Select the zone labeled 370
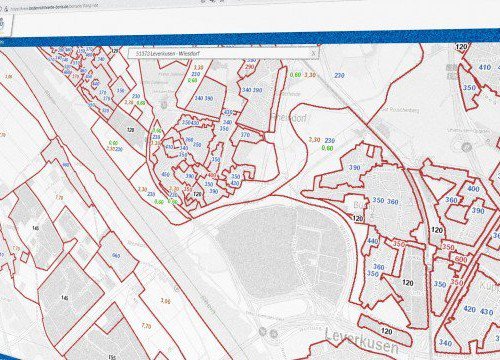The height and width of the screenshot is (360, 500). click(x=245, y=135)
